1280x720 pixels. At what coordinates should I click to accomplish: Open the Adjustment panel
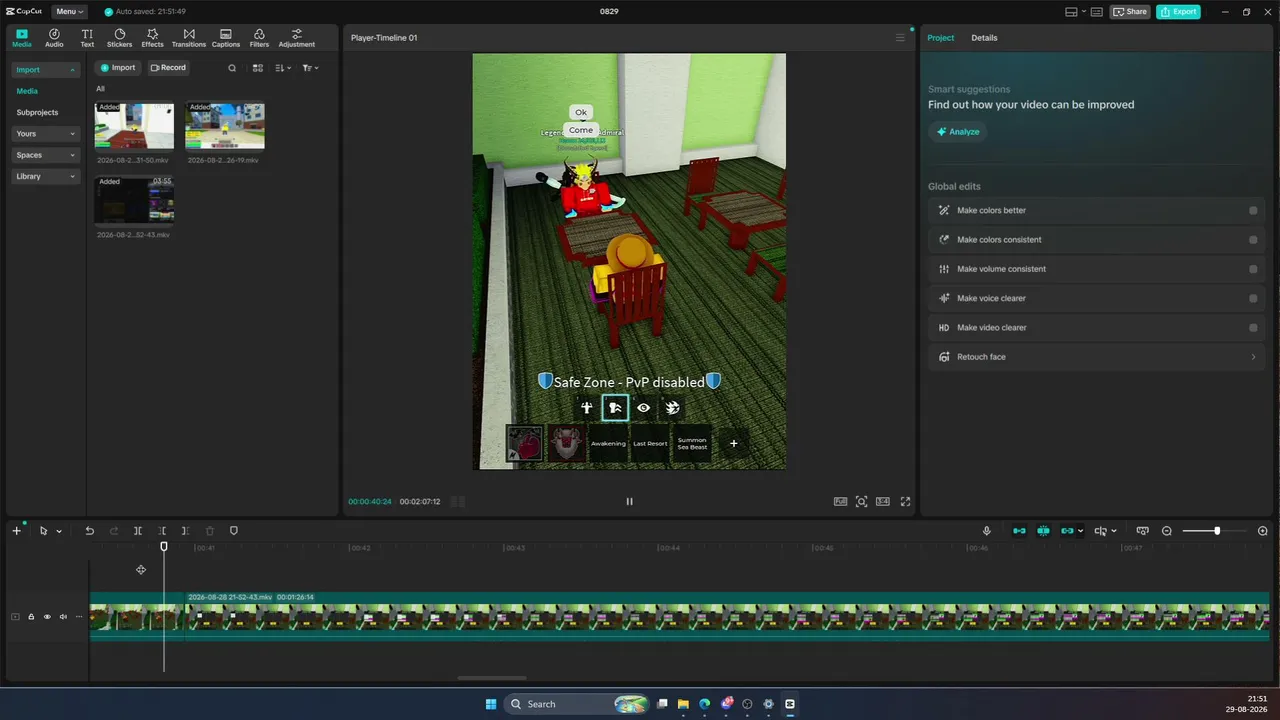click(297, 38)
